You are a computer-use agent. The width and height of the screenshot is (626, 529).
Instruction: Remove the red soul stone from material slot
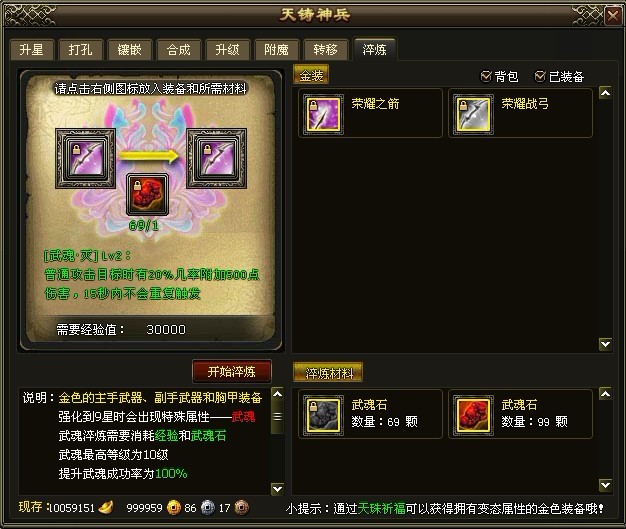pos(147,194)
